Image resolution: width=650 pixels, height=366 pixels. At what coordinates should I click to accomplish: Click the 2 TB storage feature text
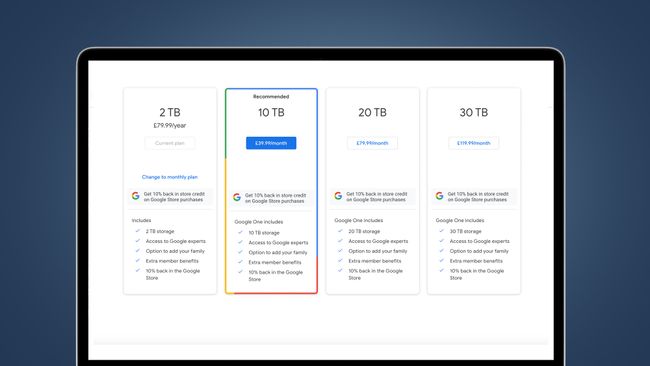[160, 231]
